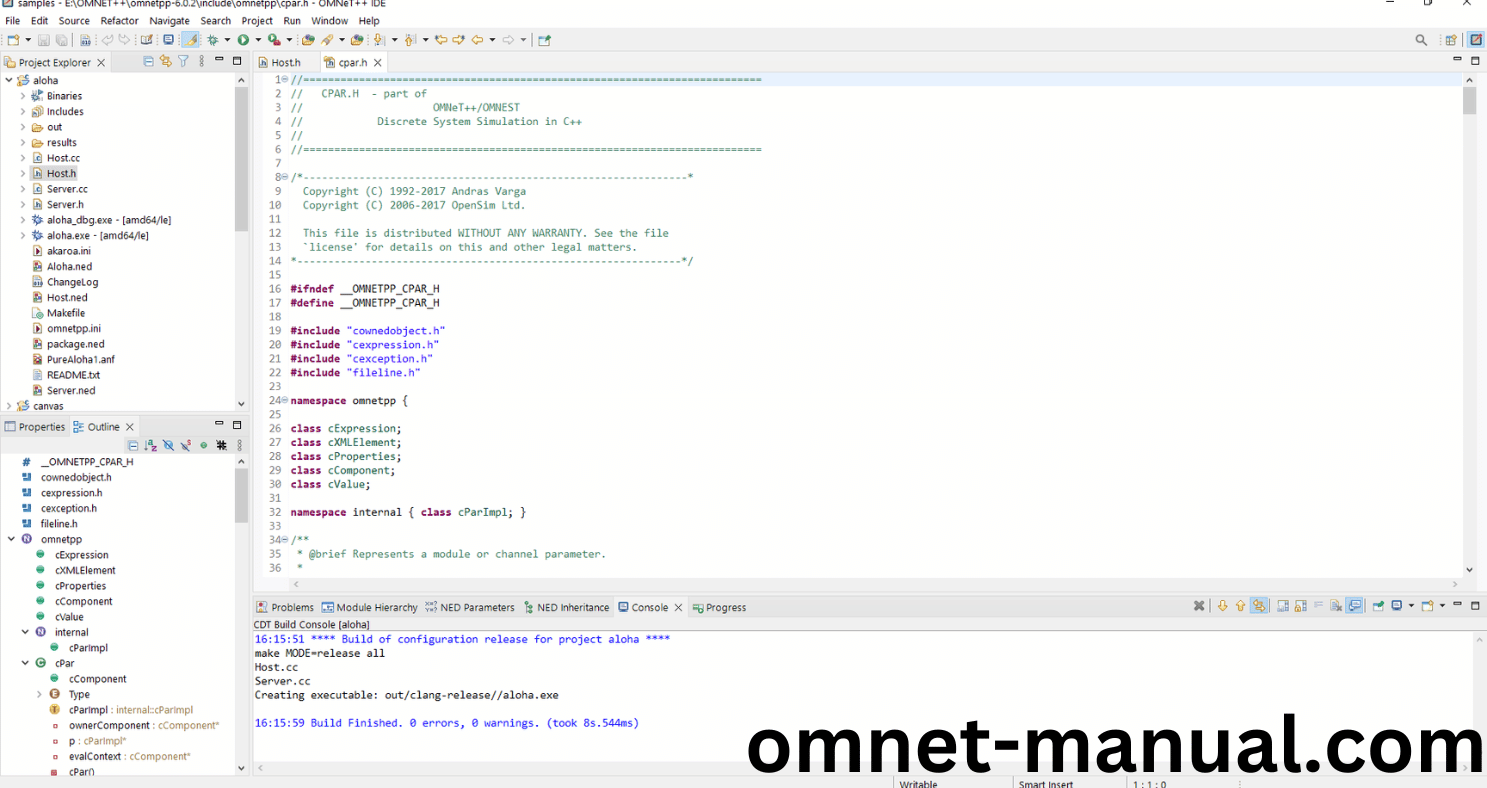Open the NED Parameters view tab
The image size is (1487, 788).
pos(470,607)
